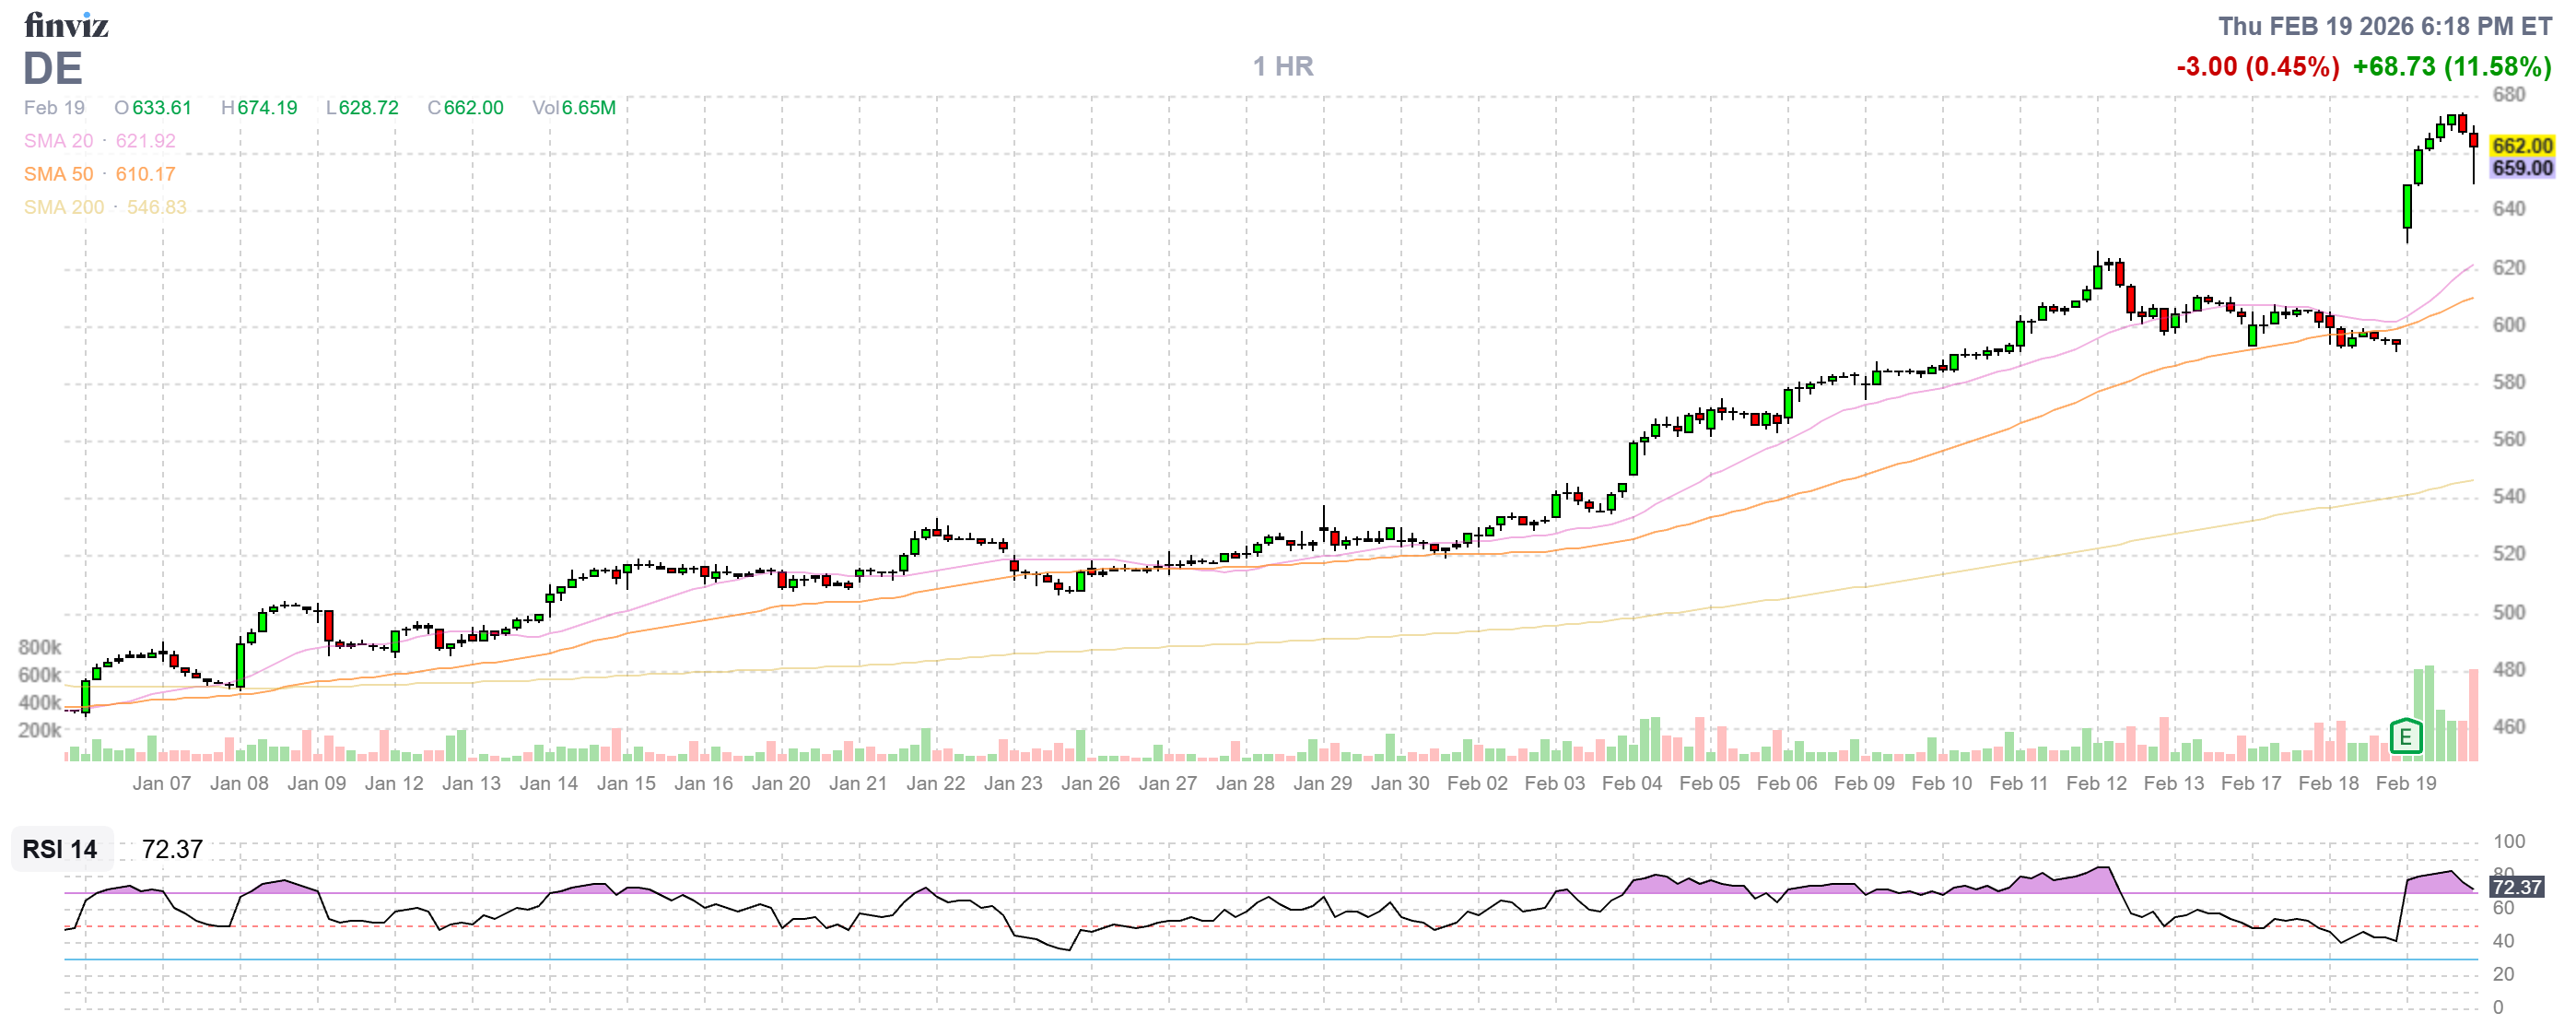Click the purple 659.00 price tag

pos(2521,168)
